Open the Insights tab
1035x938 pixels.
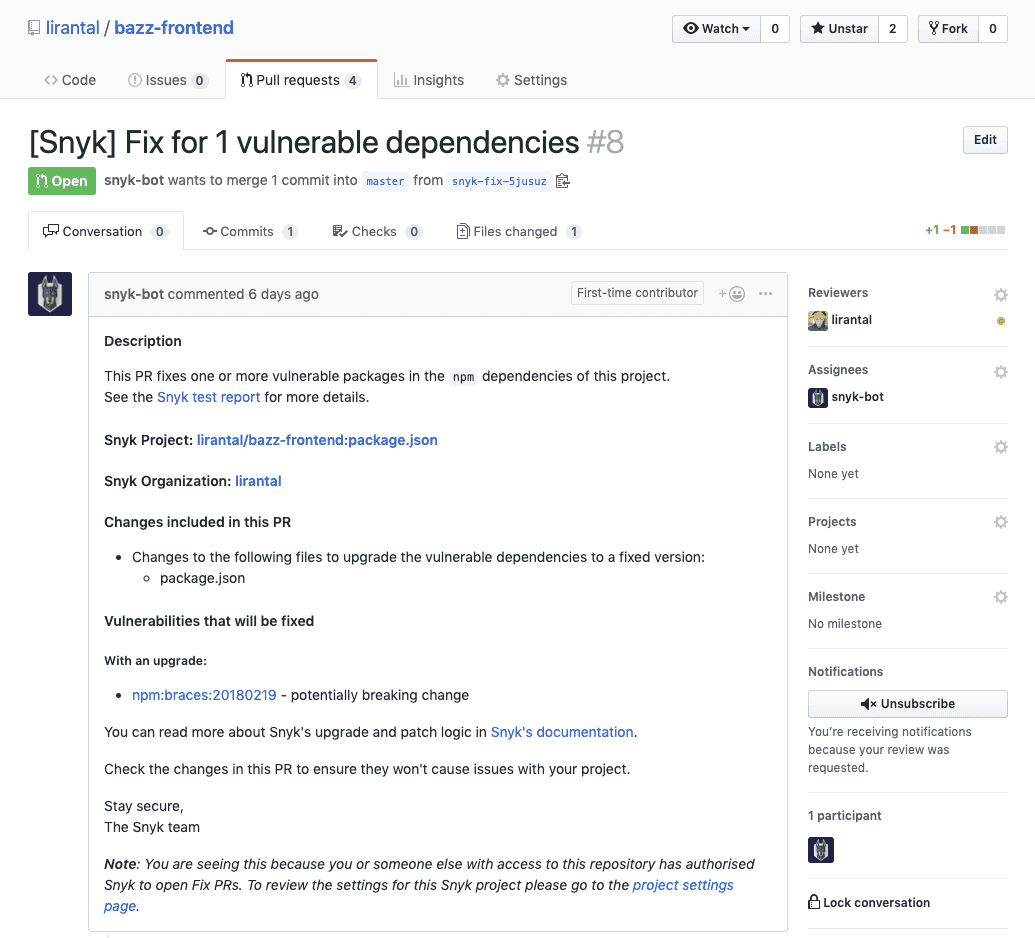pyautogui.click(x=429, y=80)
